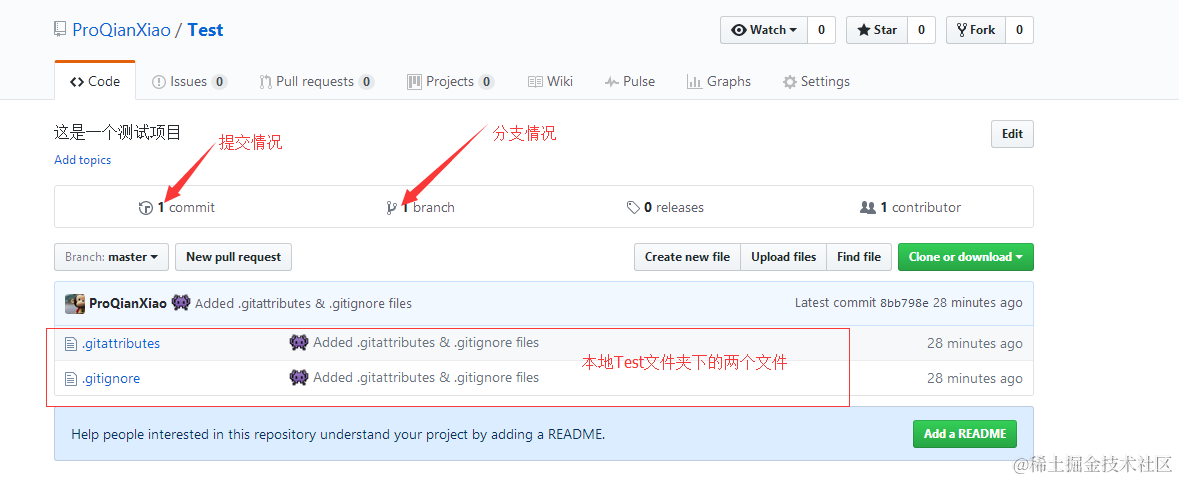1179x481 pixels.
Task: Click the Issues tab exclamation icon
Action: 159,82
